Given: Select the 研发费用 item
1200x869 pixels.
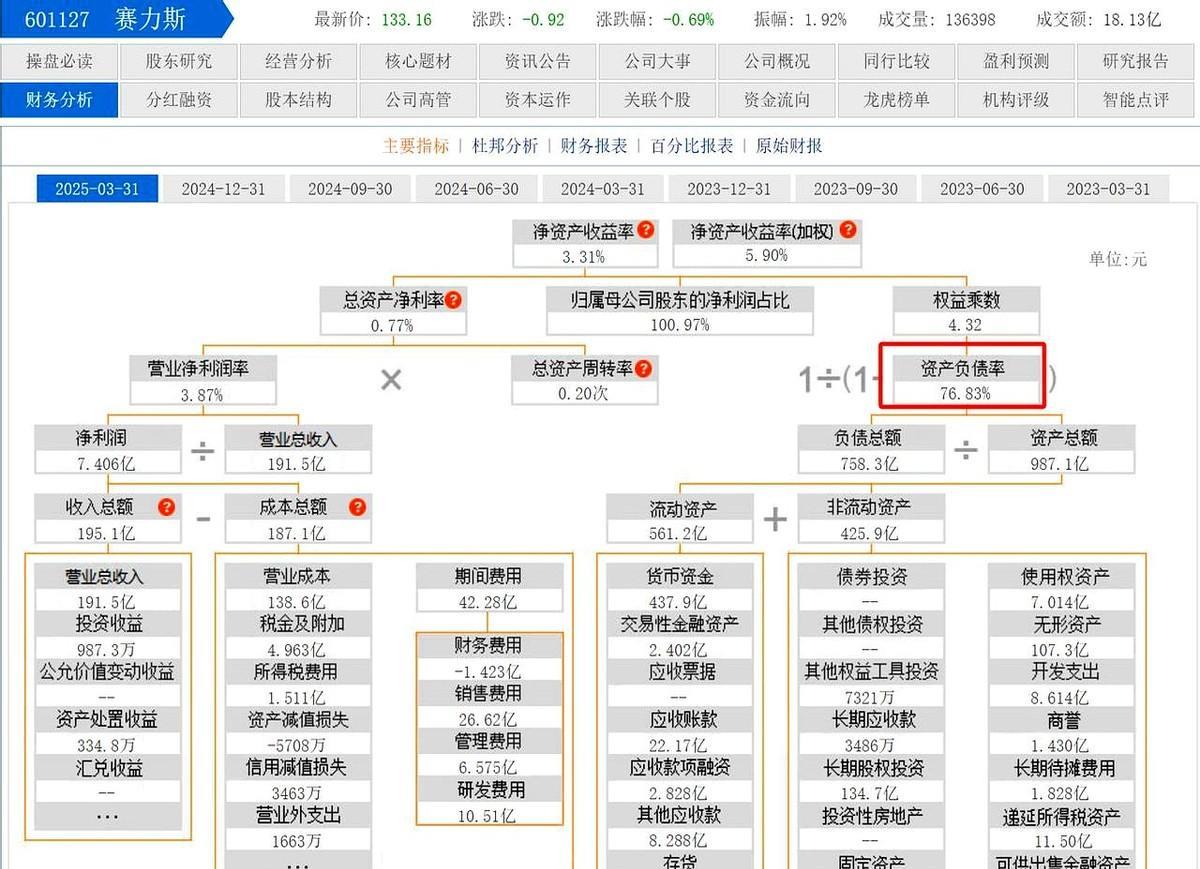Looking at the screenshot, I should (489, 802).
